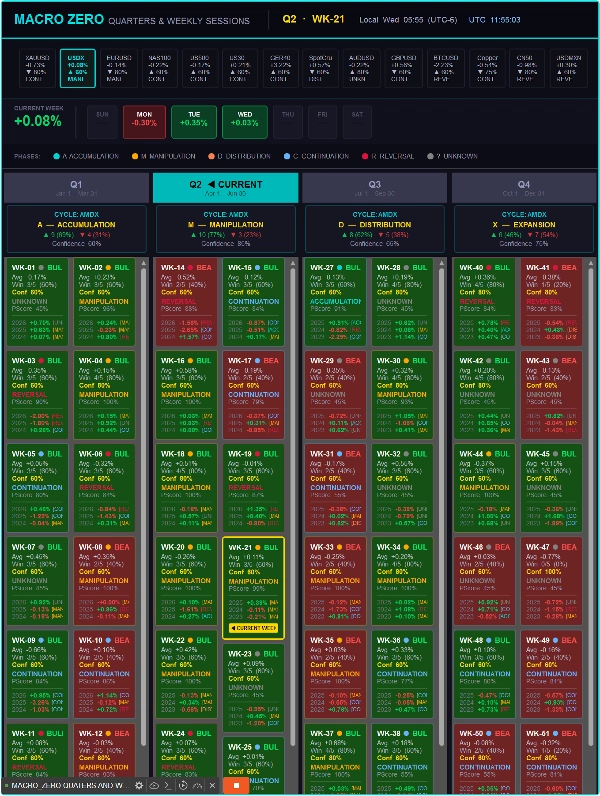600x796 pixels.
Task: Click the gauge speedometer icon in bottom bar
Action: click(x=197, y=785)
